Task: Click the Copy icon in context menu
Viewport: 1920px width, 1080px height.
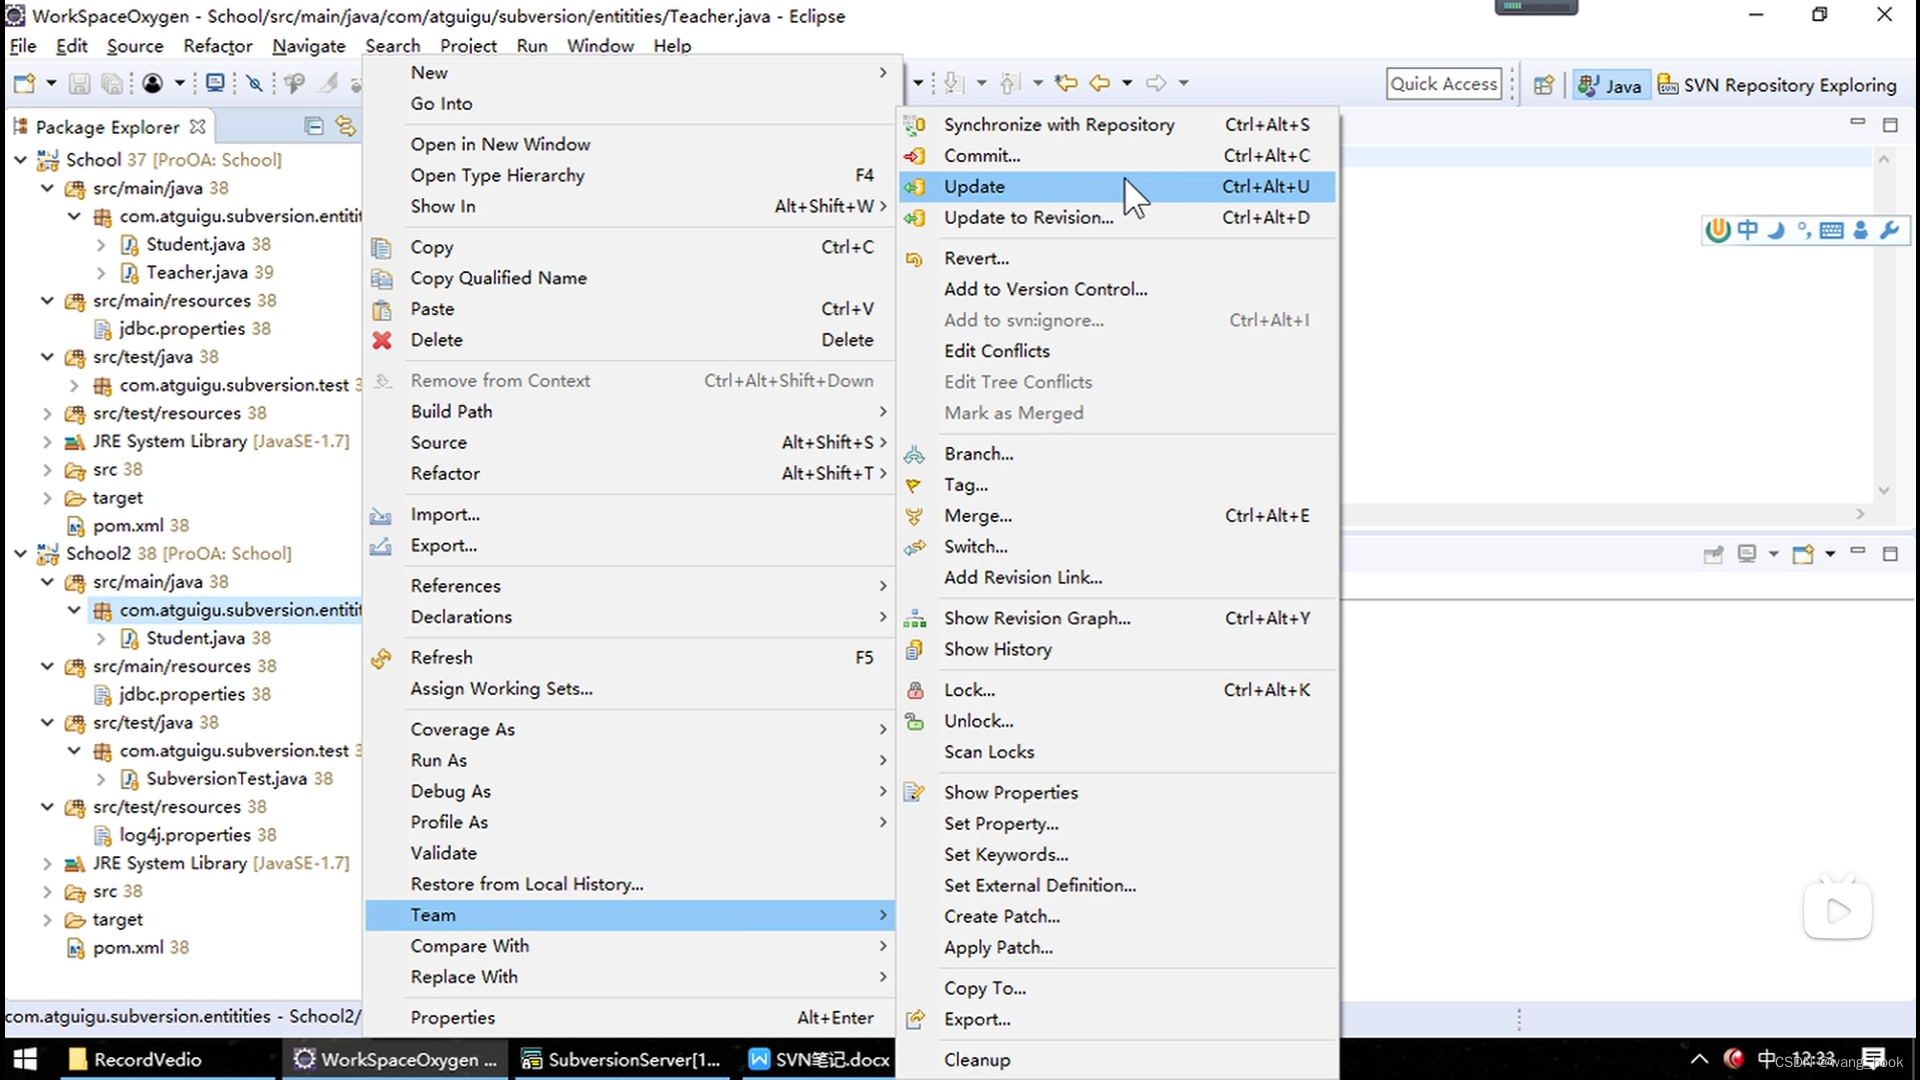Action: 381,247
